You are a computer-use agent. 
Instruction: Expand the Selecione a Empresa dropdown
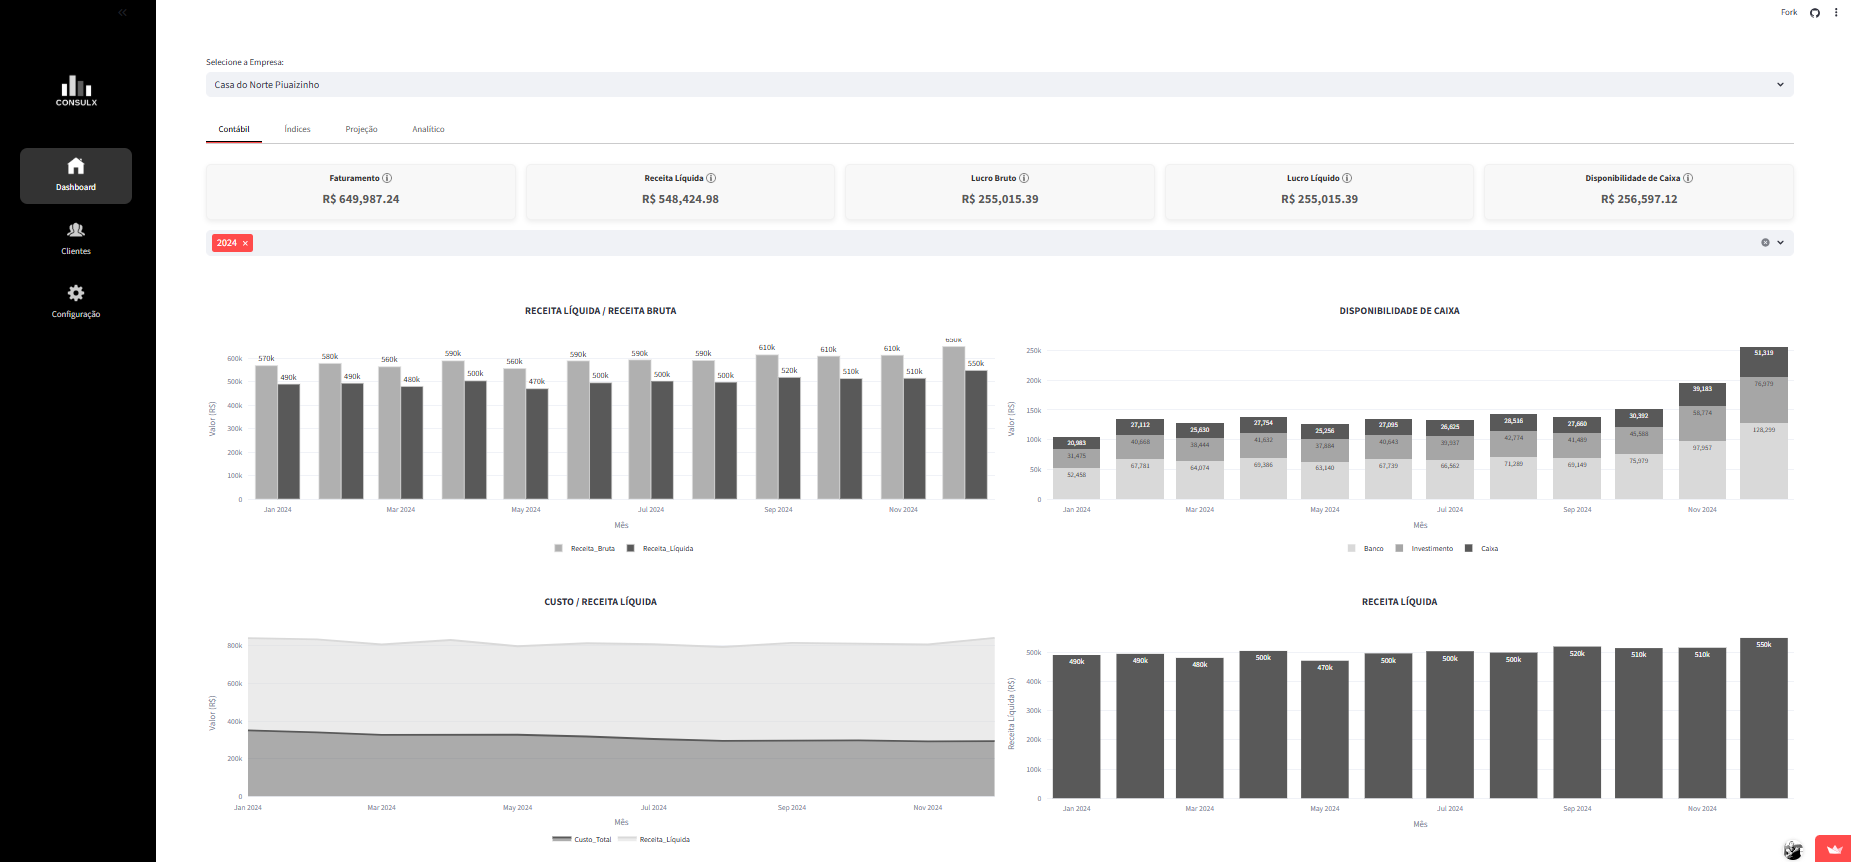tap(1780, 85)
